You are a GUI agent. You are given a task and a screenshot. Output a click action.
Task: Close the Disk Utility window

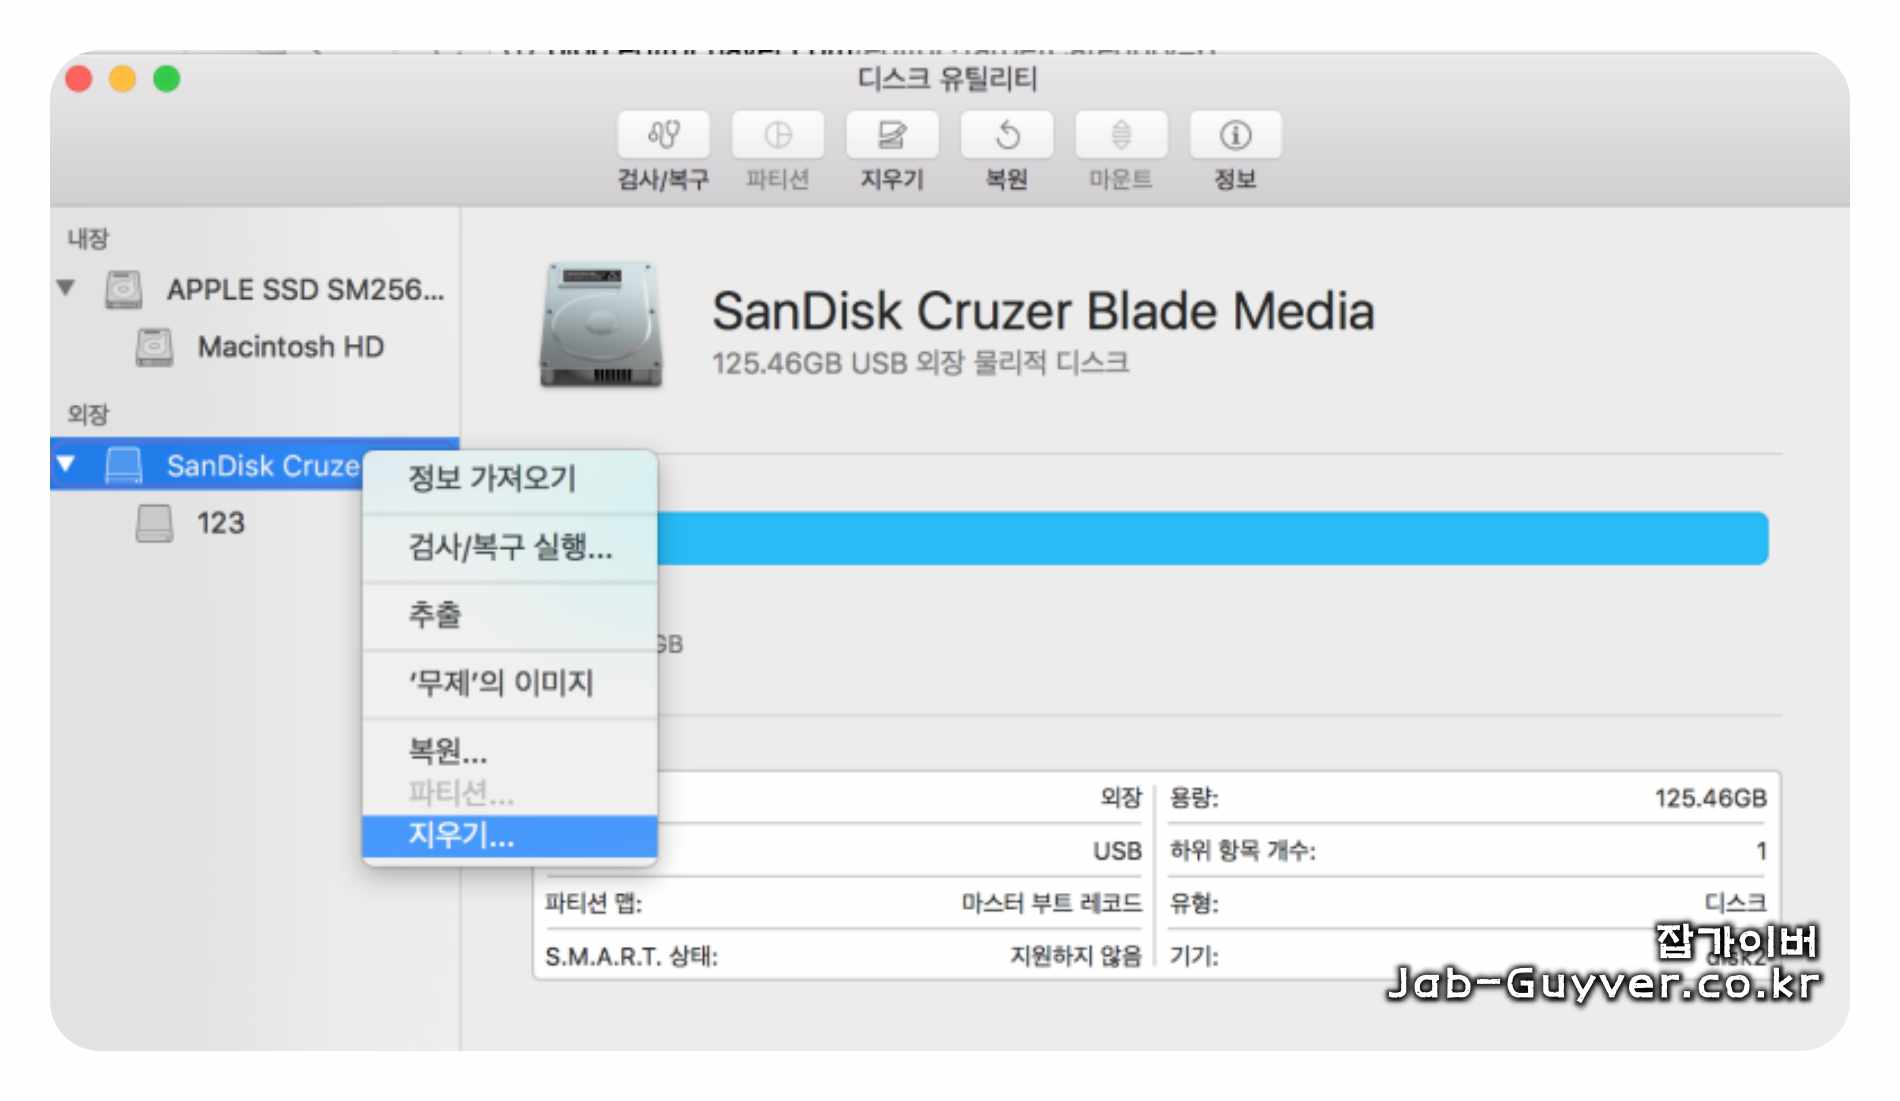(x=78, y=79)
